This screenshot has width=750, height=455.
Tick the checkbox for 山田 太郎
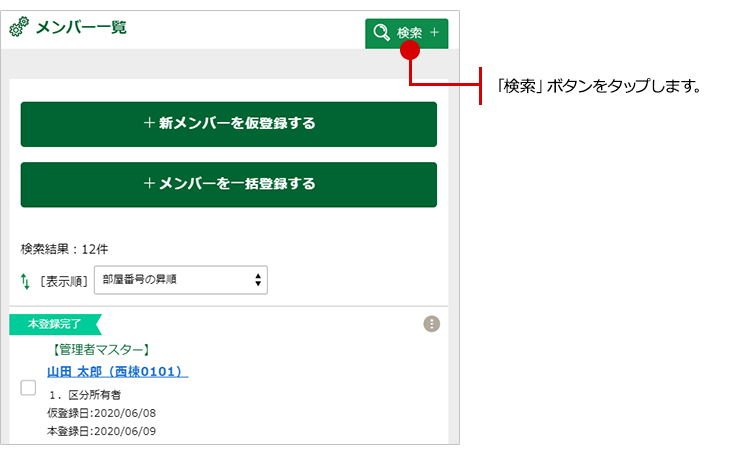pyautogui.click(x=29, y=389)
